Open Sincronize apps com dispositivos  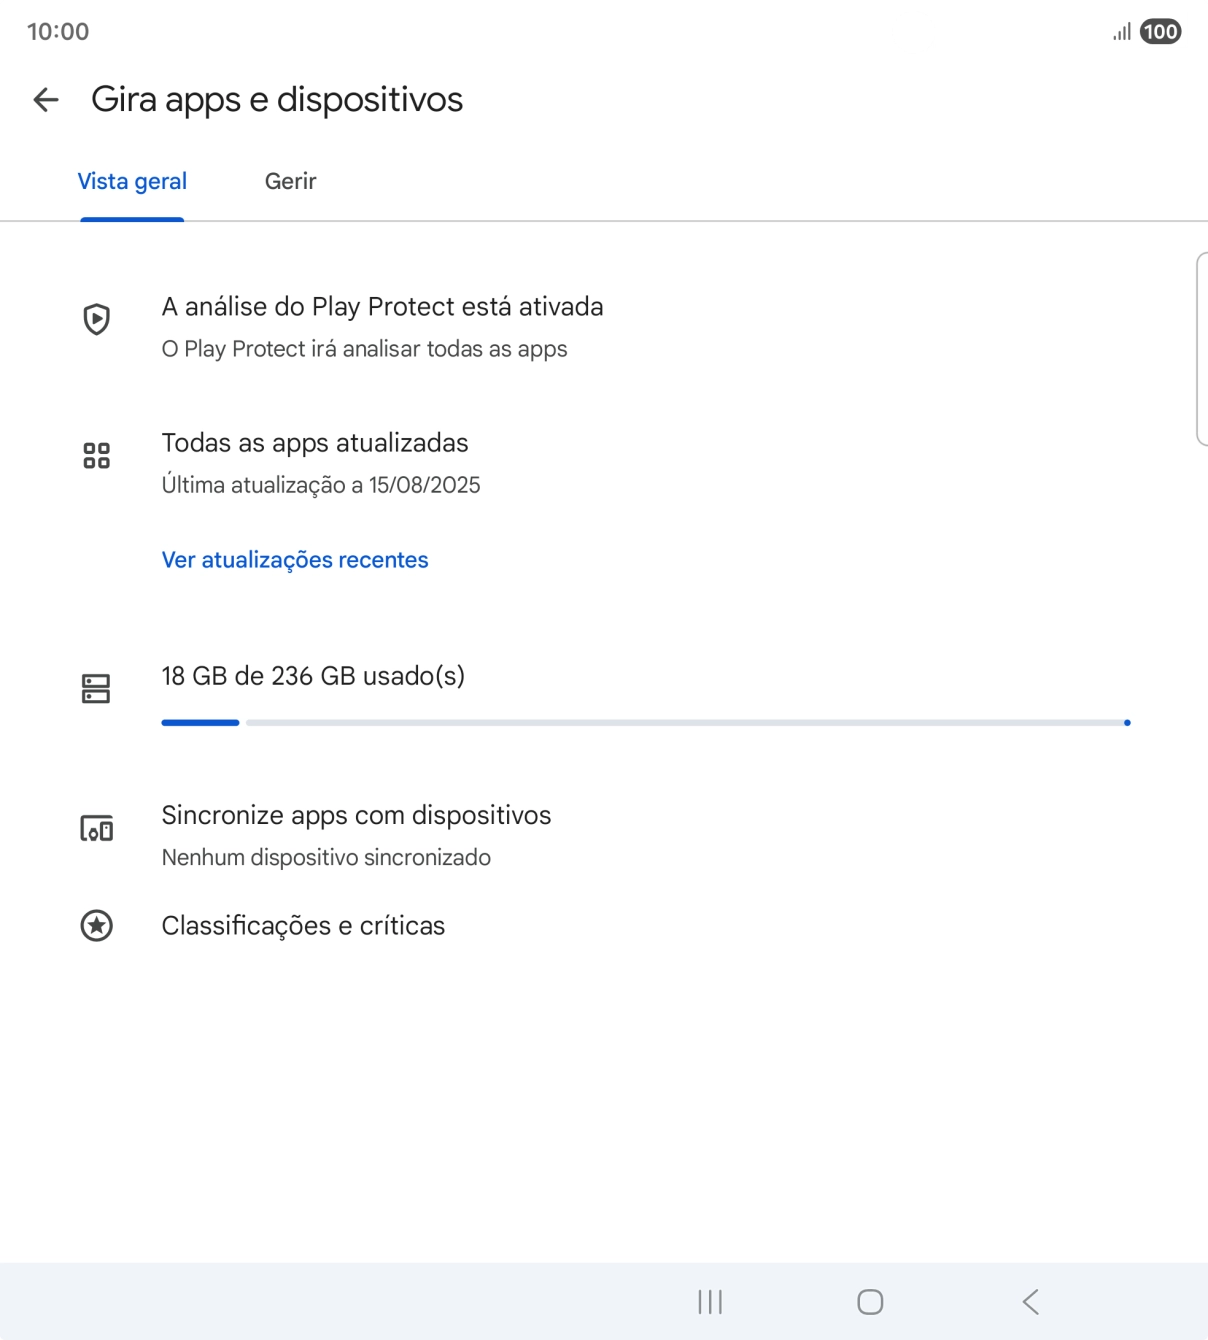click(356, 816)
